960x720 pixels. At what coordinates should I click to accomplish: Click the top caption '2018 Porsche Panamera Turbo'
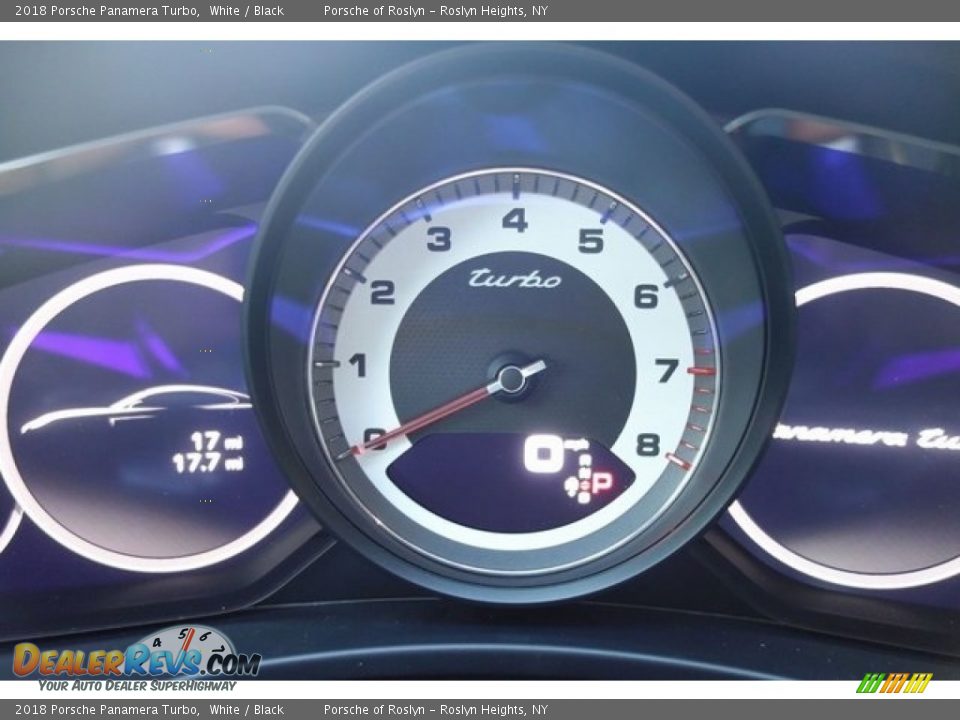click(x=106, y=11)
